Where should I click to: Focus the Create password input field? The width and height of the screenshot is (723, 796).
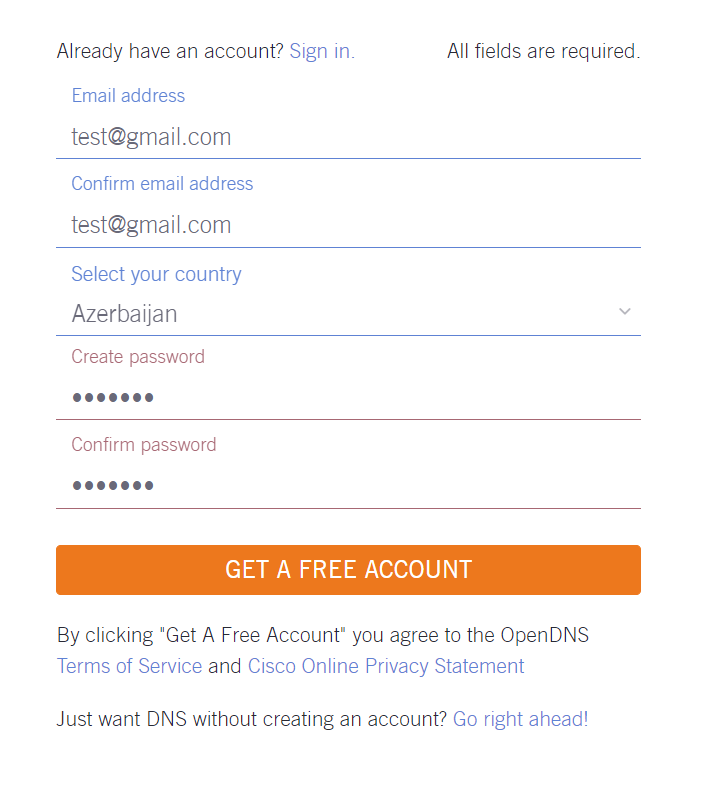tap(348, 398)
